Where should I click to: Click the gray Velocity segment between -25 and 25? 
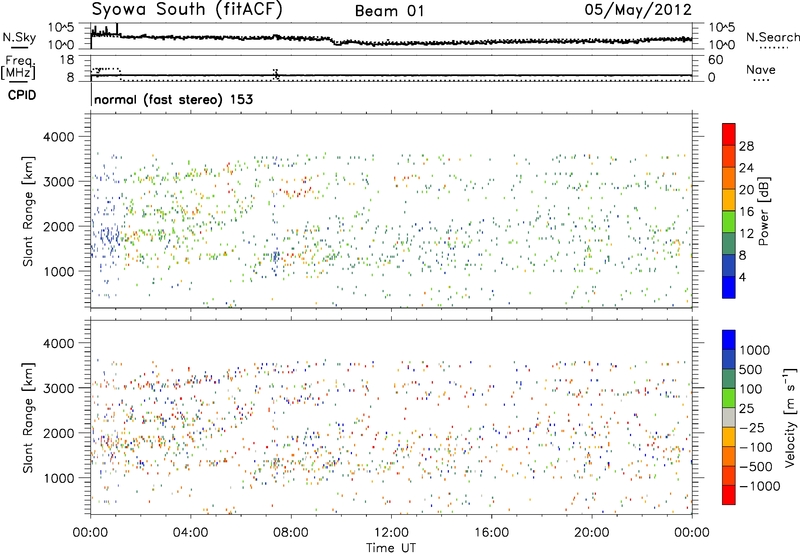(x=729, y=417)
